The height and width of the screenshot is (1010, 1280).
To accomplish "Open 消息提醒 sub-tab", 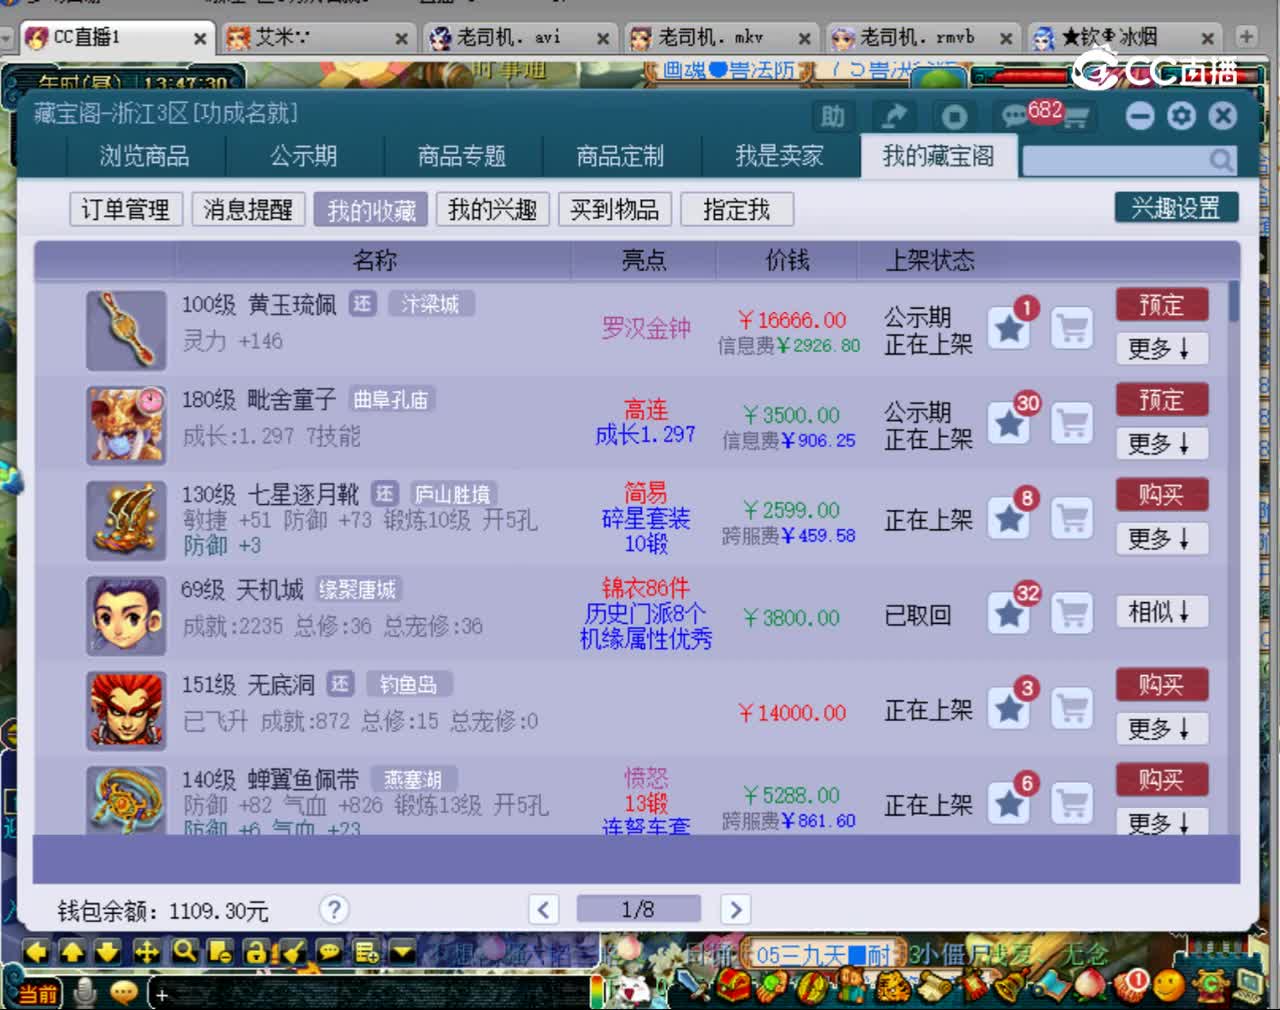I will click(248, 209).
